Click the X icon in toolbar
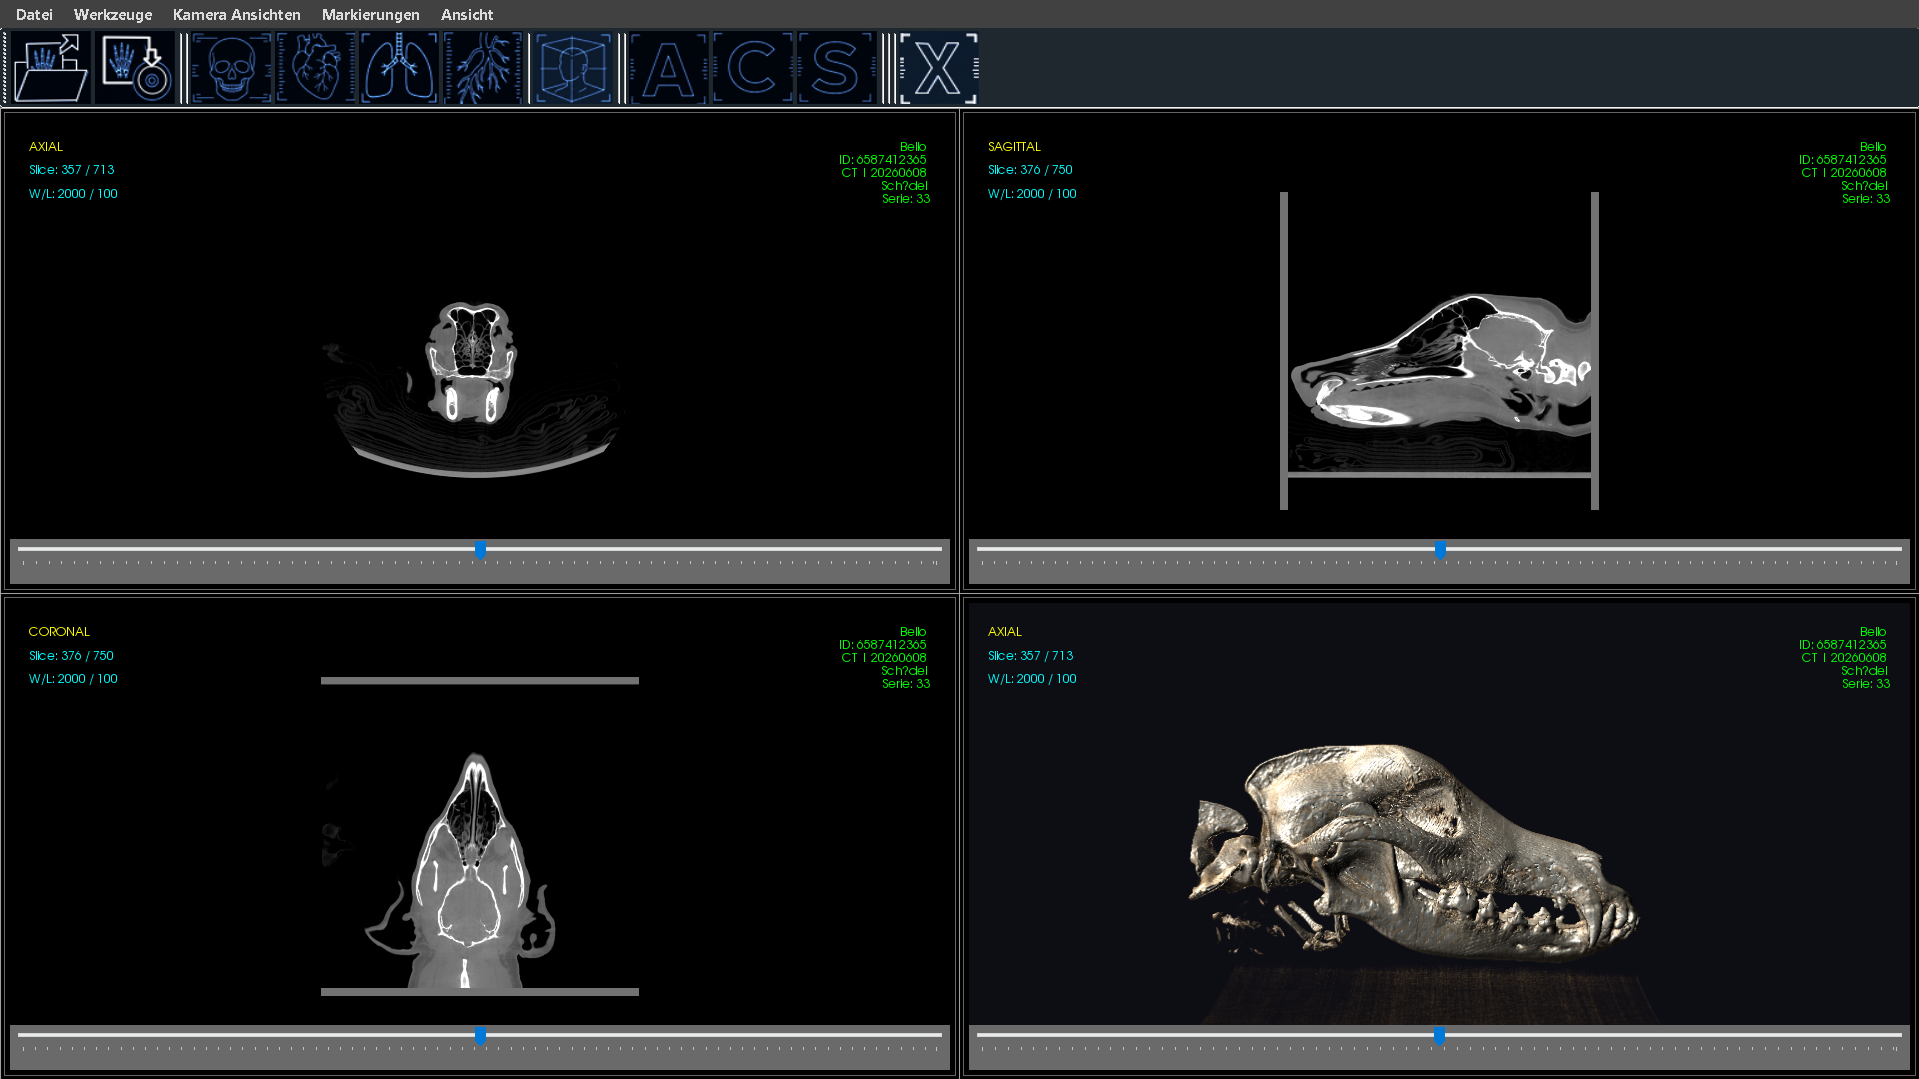Screen dimensions: 1919x1079 (x=938, y=68)
